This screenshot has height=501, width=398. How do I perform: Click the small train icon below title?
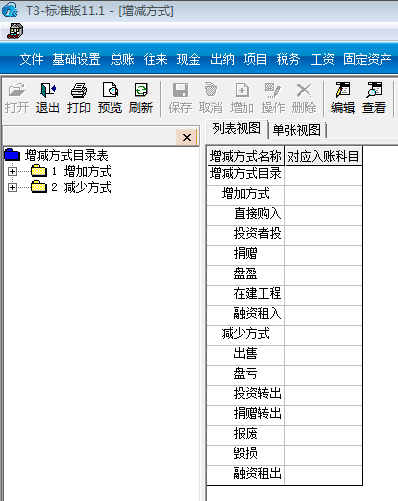(x=15, y=31)
